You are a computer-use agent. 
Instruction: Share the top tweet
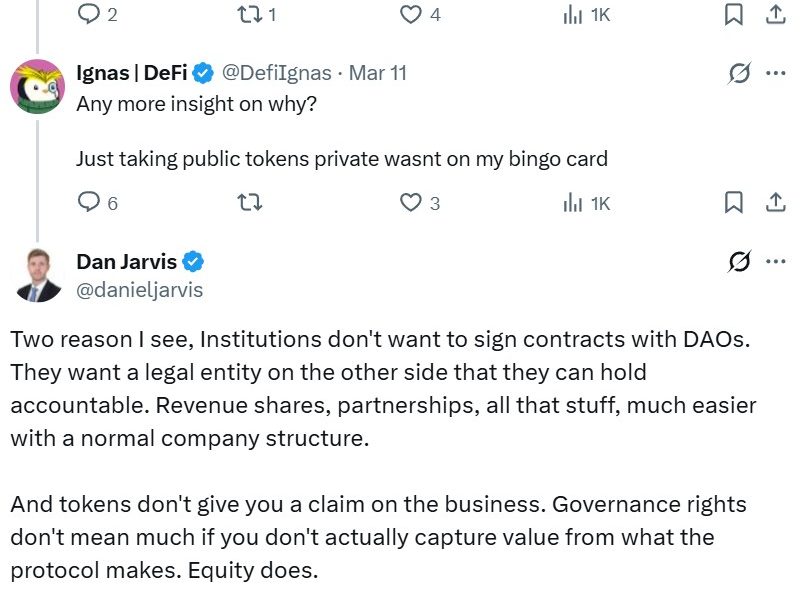coord(775,14)
